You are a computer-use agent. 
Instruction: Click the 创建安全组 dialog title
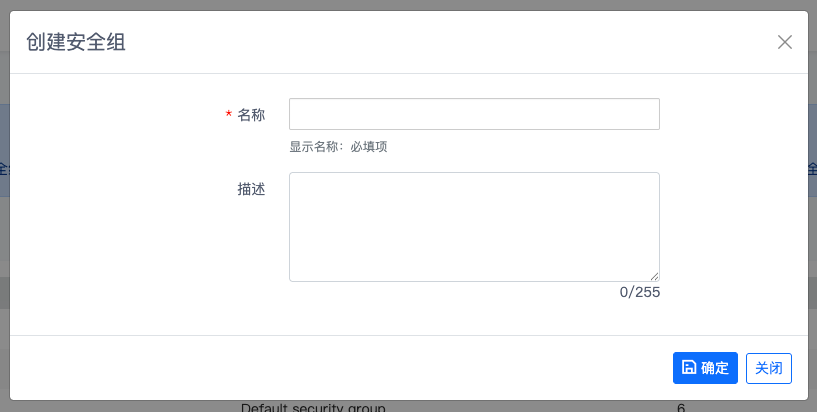(x=76, y=42)
